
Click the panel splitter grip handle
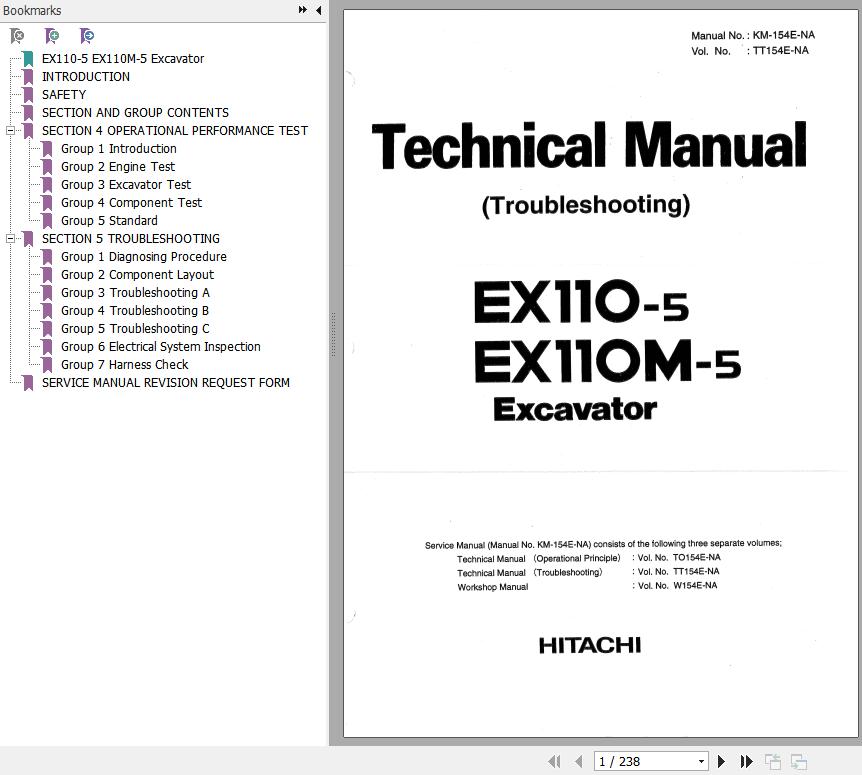[x=333, y=334]
